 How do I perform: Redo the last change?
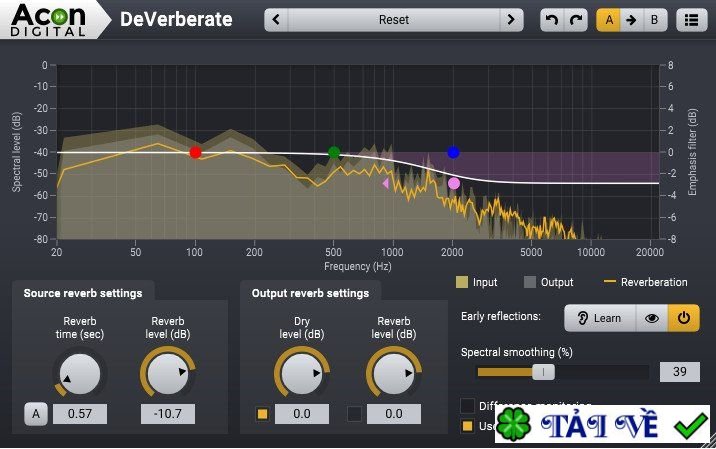[x=576, y=20]
